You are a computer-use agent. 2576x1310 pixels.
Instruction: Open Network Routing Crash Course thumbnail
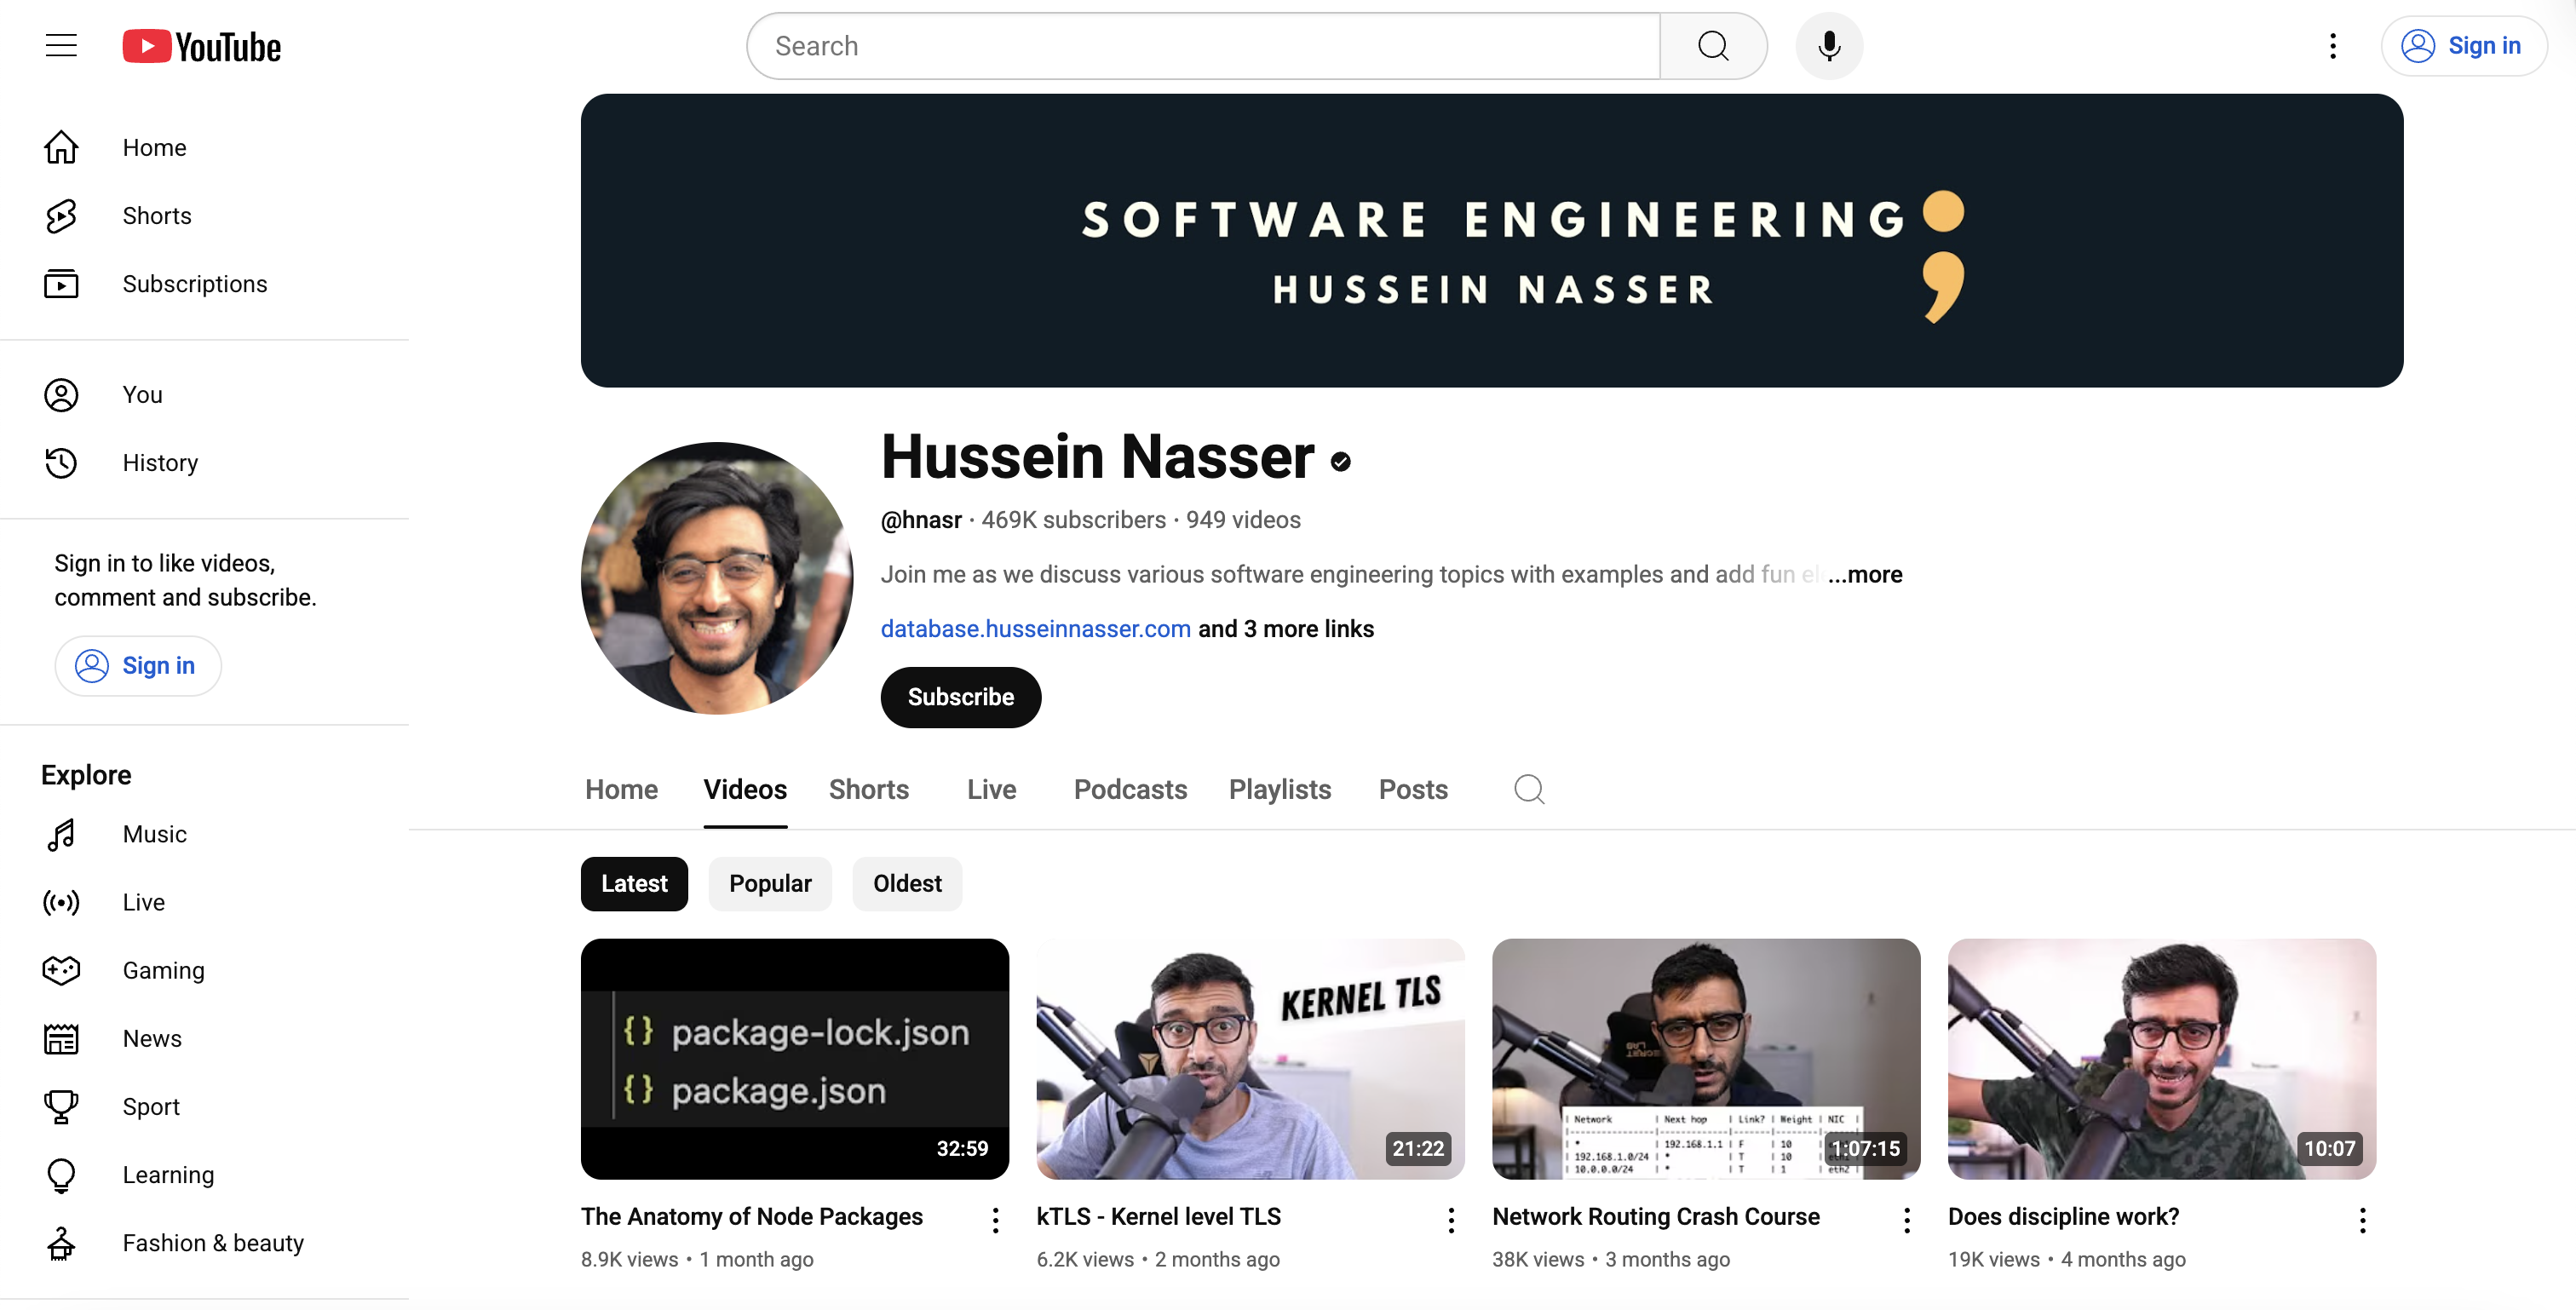1705,1058
